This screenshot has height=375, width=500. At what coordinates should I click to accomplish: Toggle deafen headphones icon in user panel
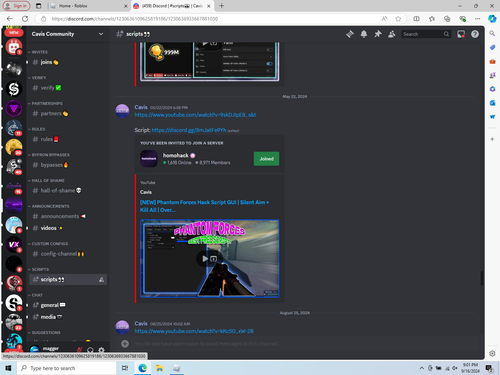click(x=90, y=350)
